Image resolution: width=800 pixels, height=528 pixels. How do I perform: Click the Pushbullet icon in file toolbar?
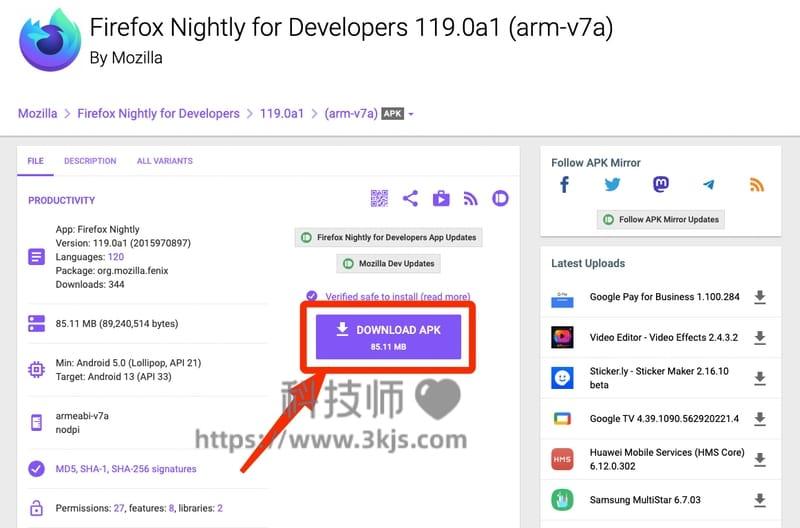coord(500,198)
